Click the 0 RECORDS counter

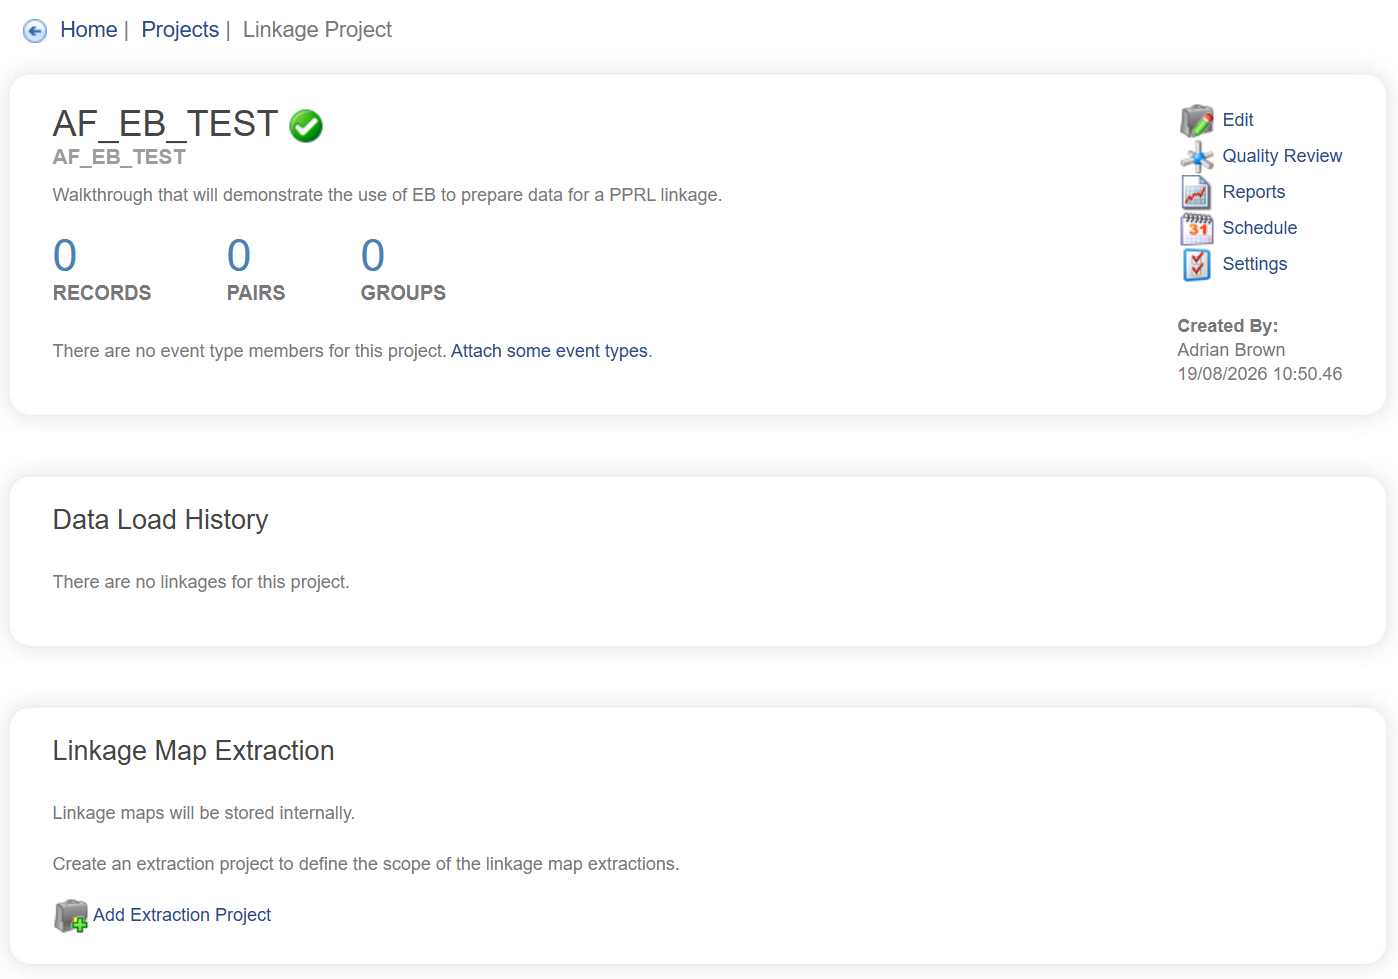[102, 270]
